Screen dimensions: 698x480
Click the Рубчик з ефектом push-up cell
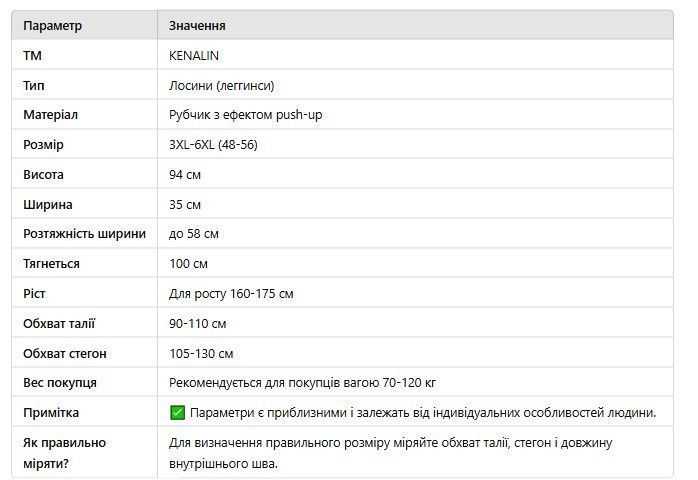245,115
